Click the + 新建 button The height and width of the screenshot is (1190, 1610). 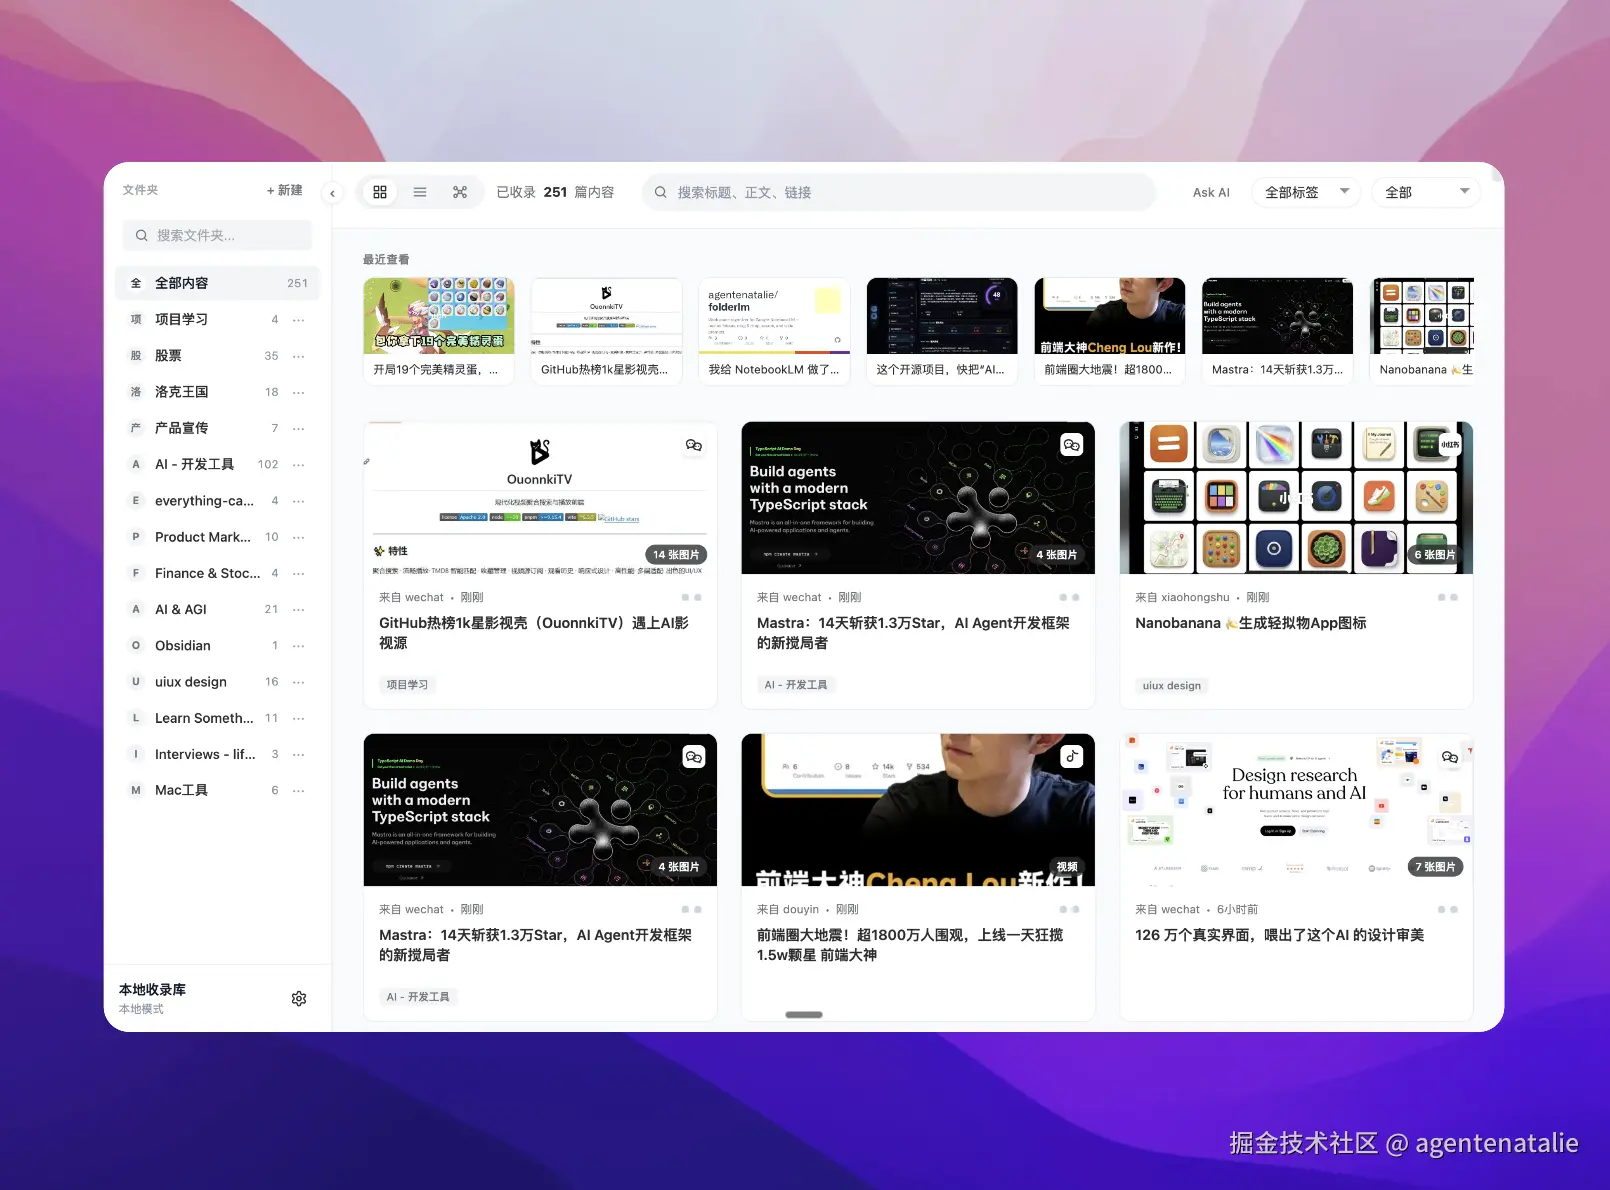(x=285, y=190)
